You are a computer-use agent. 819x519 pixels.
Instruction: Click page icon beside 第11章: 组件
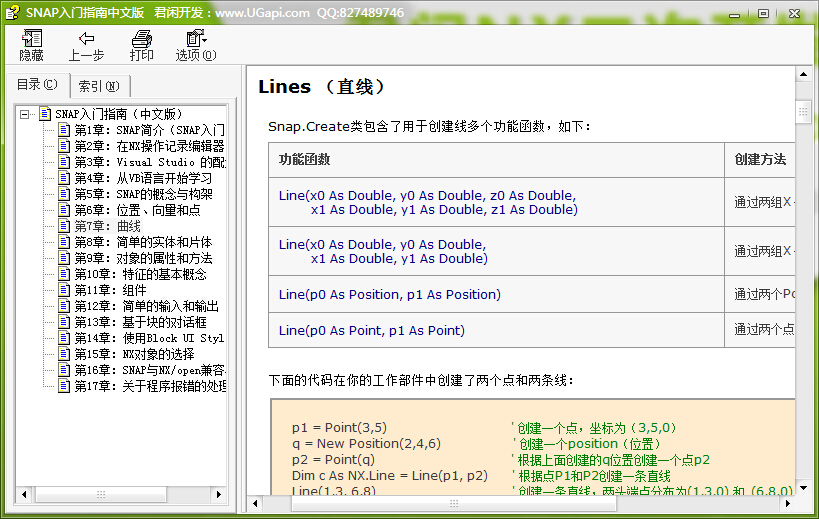pos(64,290)
